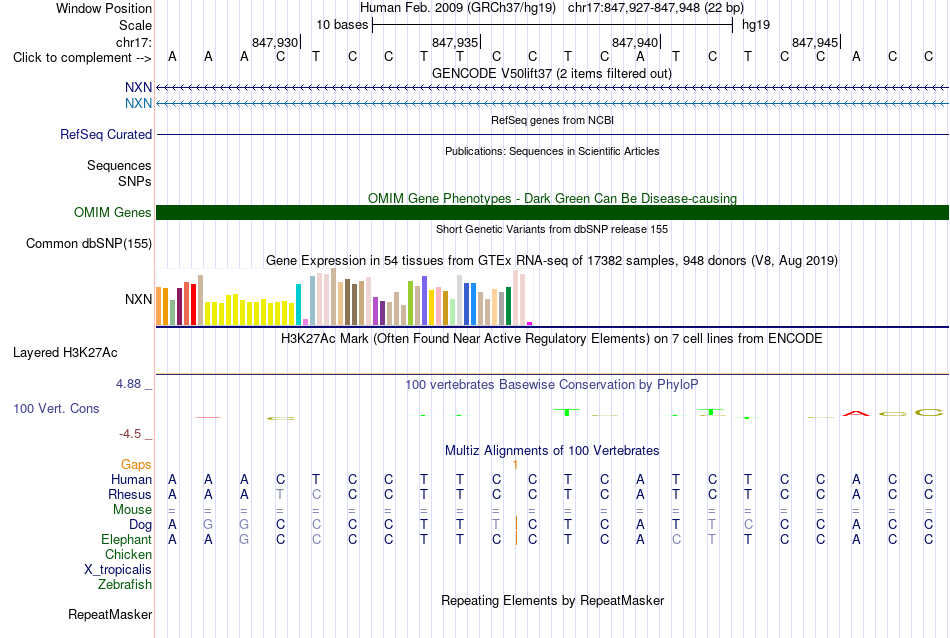Click the orange gap count '1' in Gaps row
Screen dimensions: 950x638
point(515,465)
